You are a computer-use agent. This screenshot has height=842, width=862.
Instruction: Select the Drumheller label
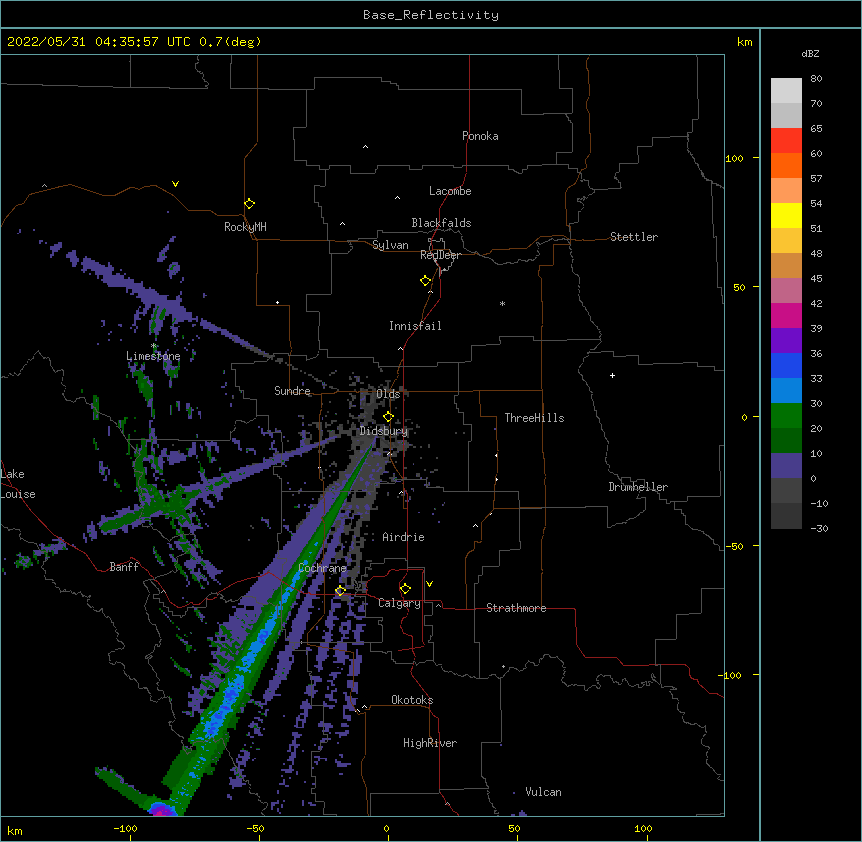[638, 487]
